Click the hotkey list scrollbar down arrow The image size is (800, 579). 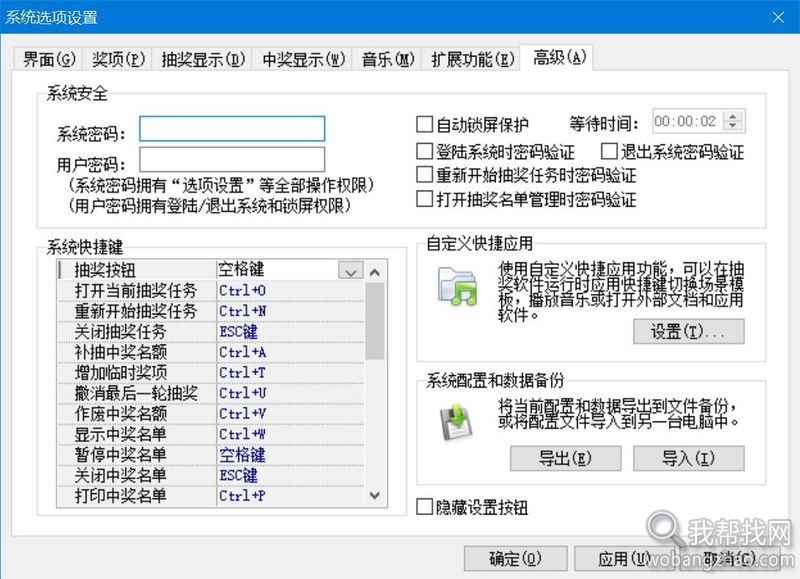click(x=375, y=495)
